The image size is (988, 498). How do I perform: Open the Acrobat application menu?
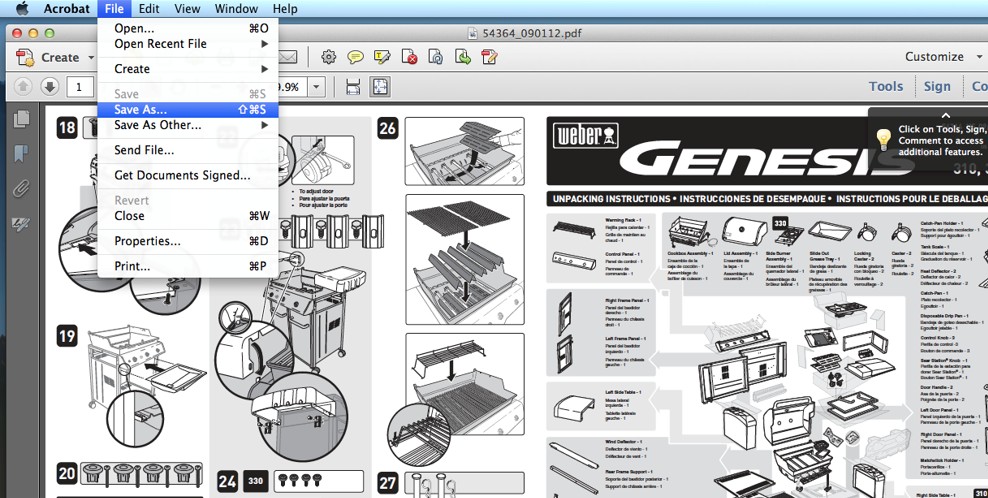66,9
